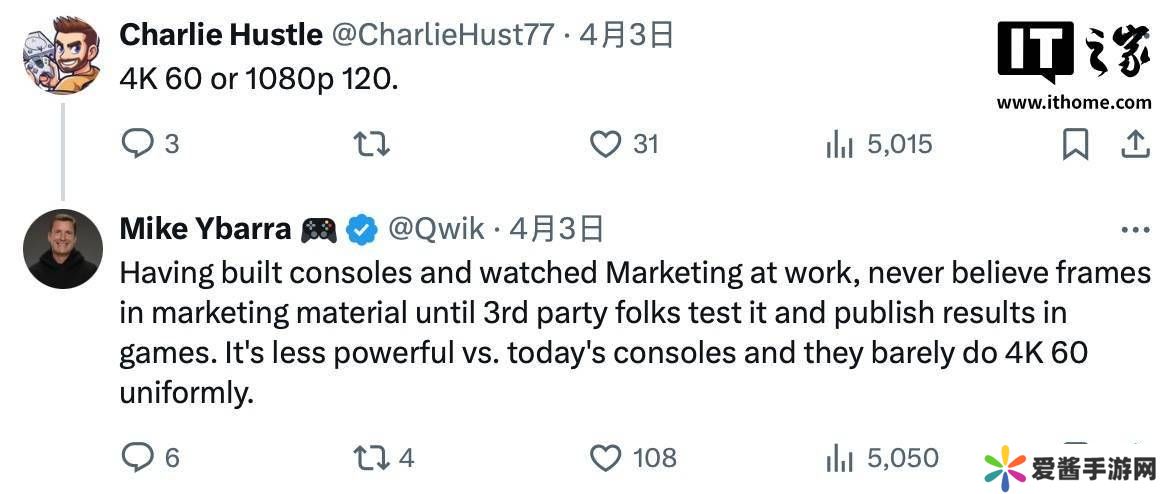
Task: Open Charlie Hustle's profile picture
Action: pyautogui.click(x=62, y=56)
